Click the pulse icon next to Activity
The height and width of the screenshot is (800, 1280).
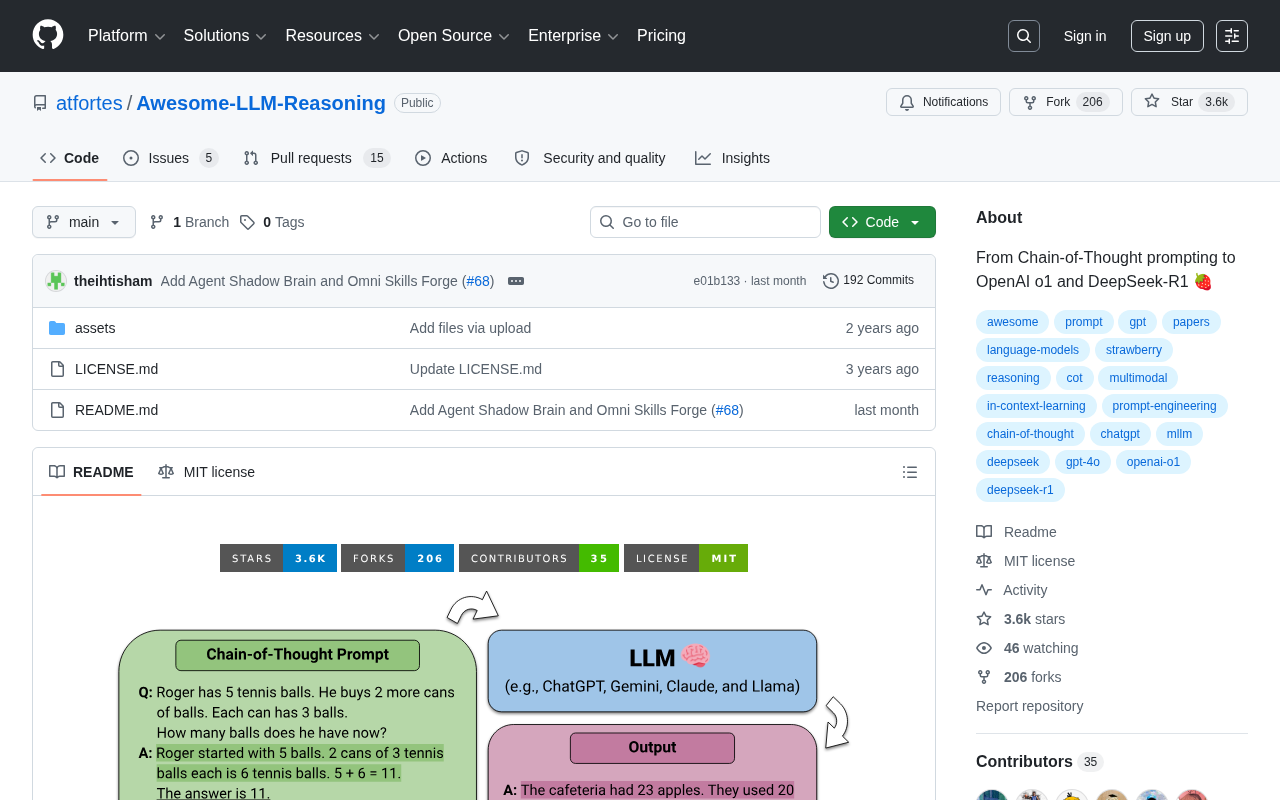coord(984,590)
